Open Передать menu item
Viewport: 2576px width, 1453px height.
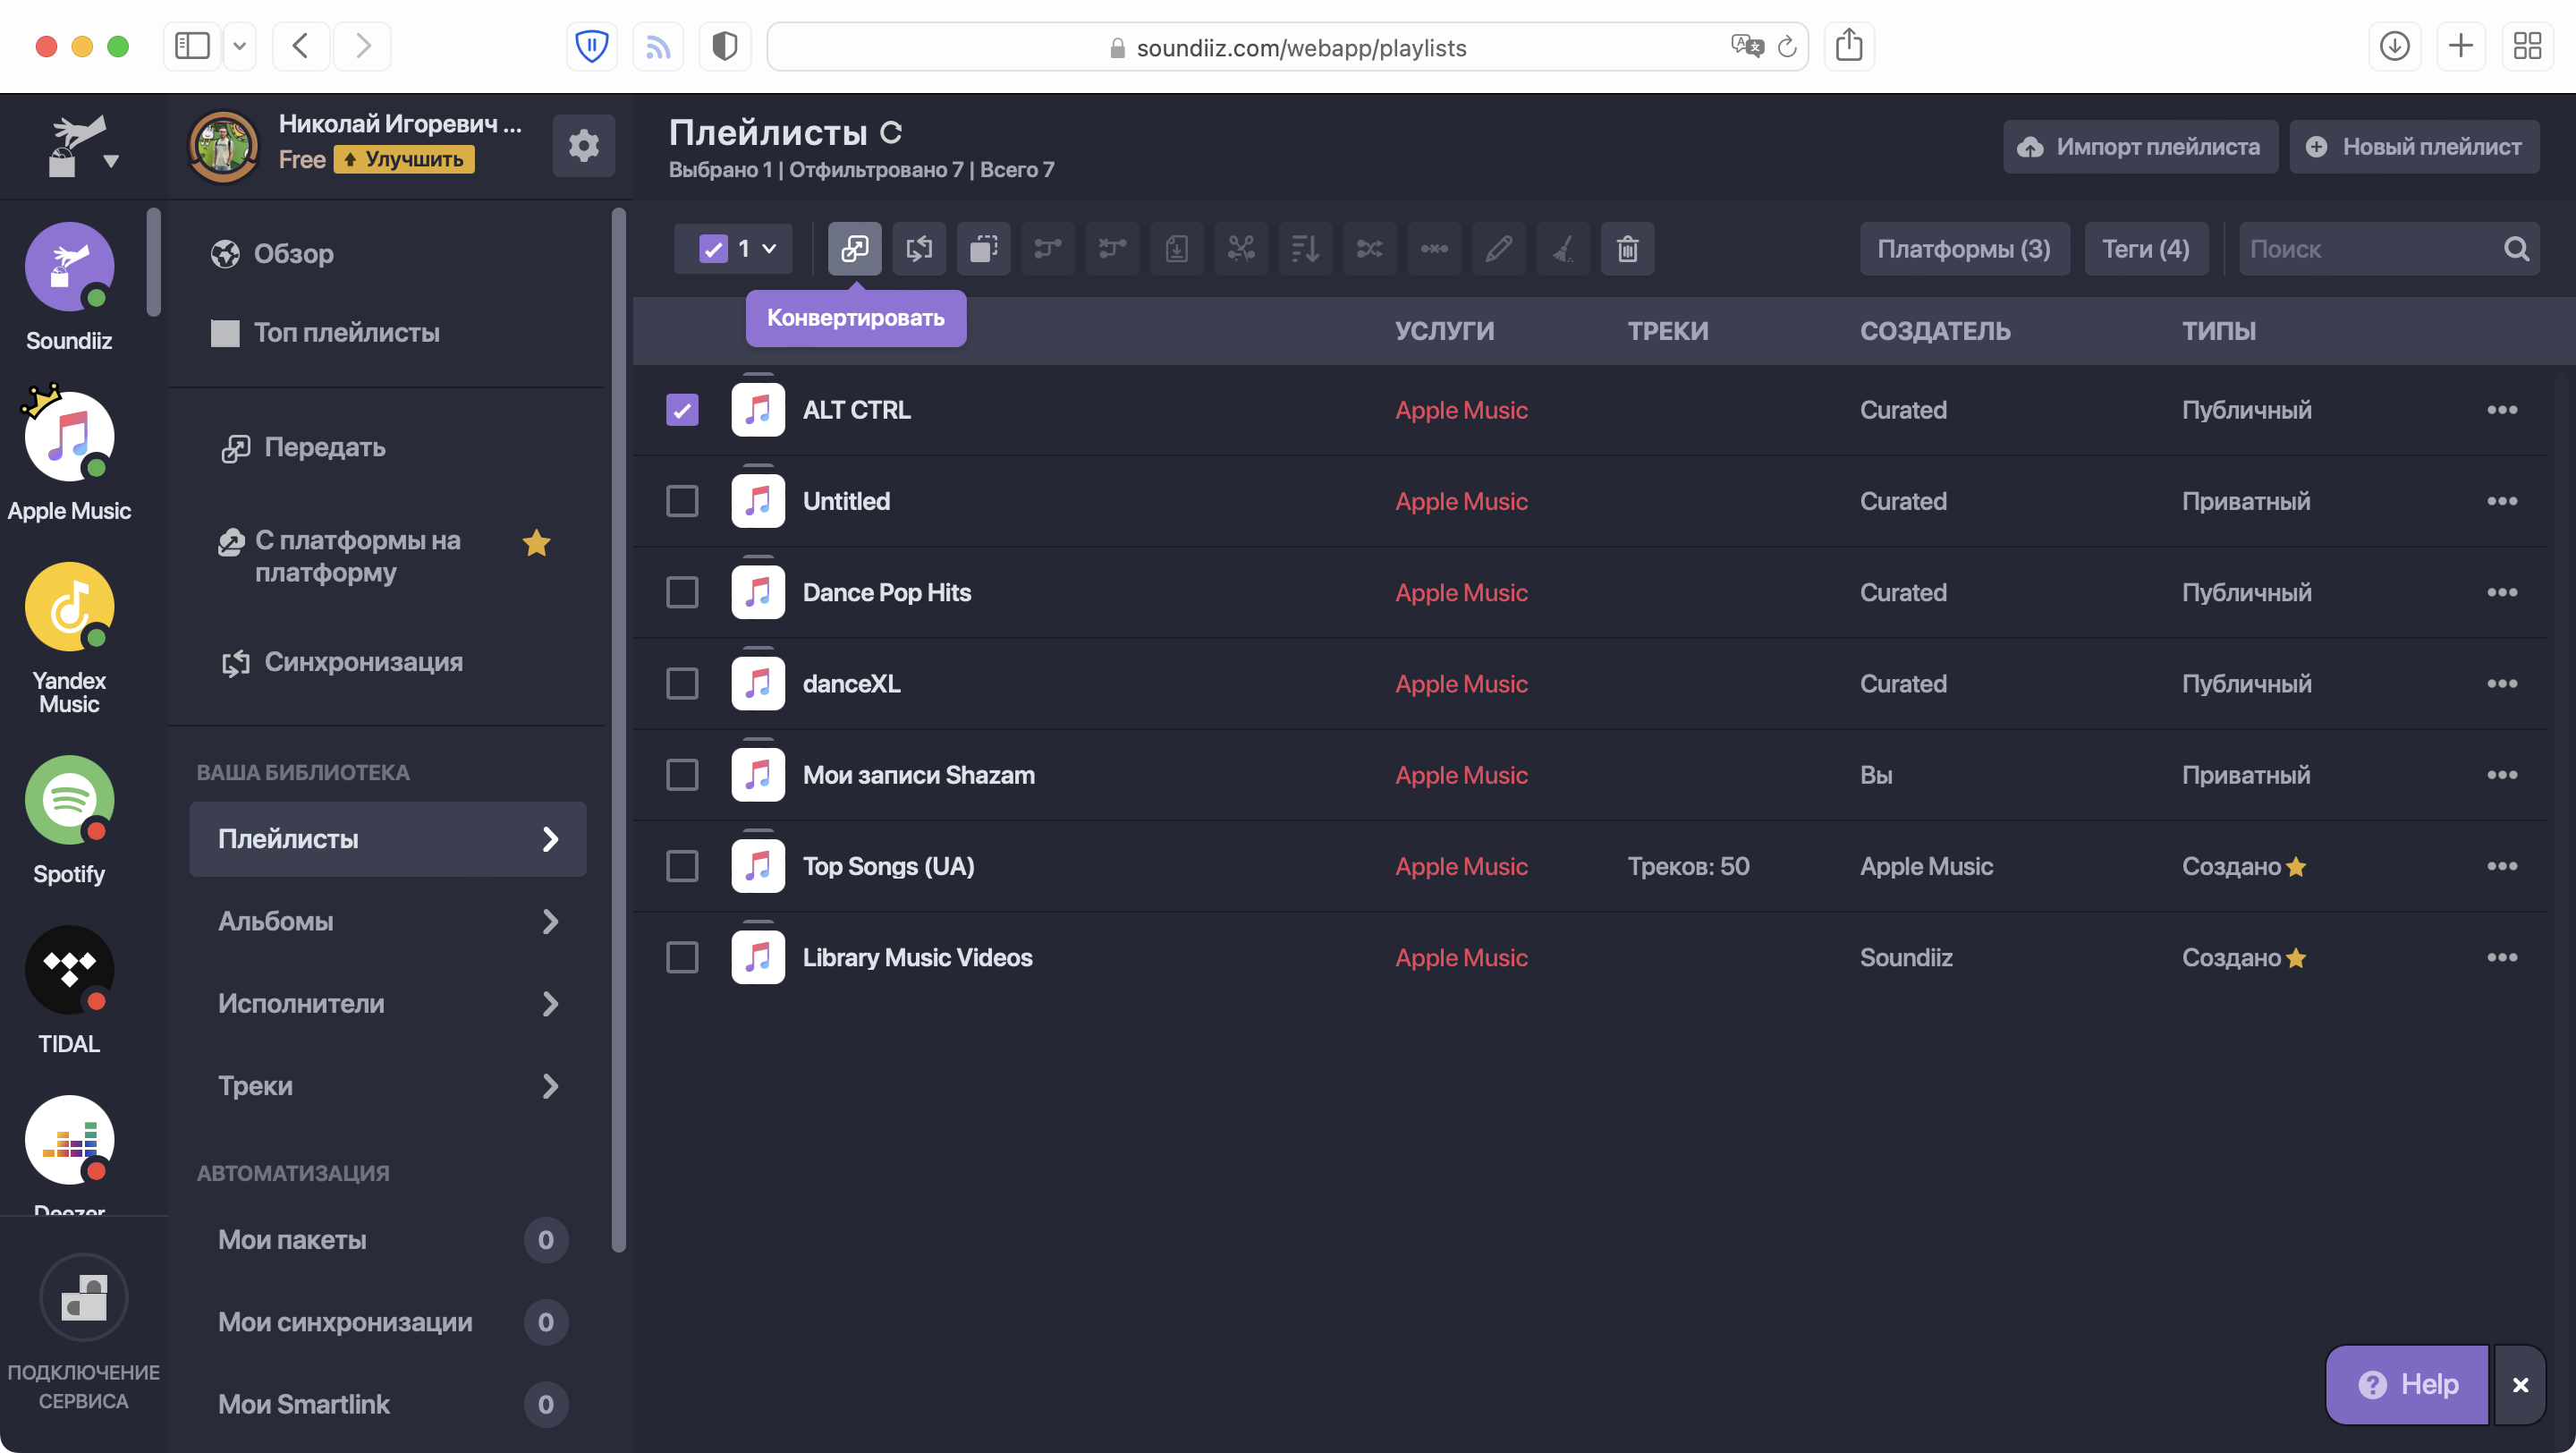pos(303,447)
